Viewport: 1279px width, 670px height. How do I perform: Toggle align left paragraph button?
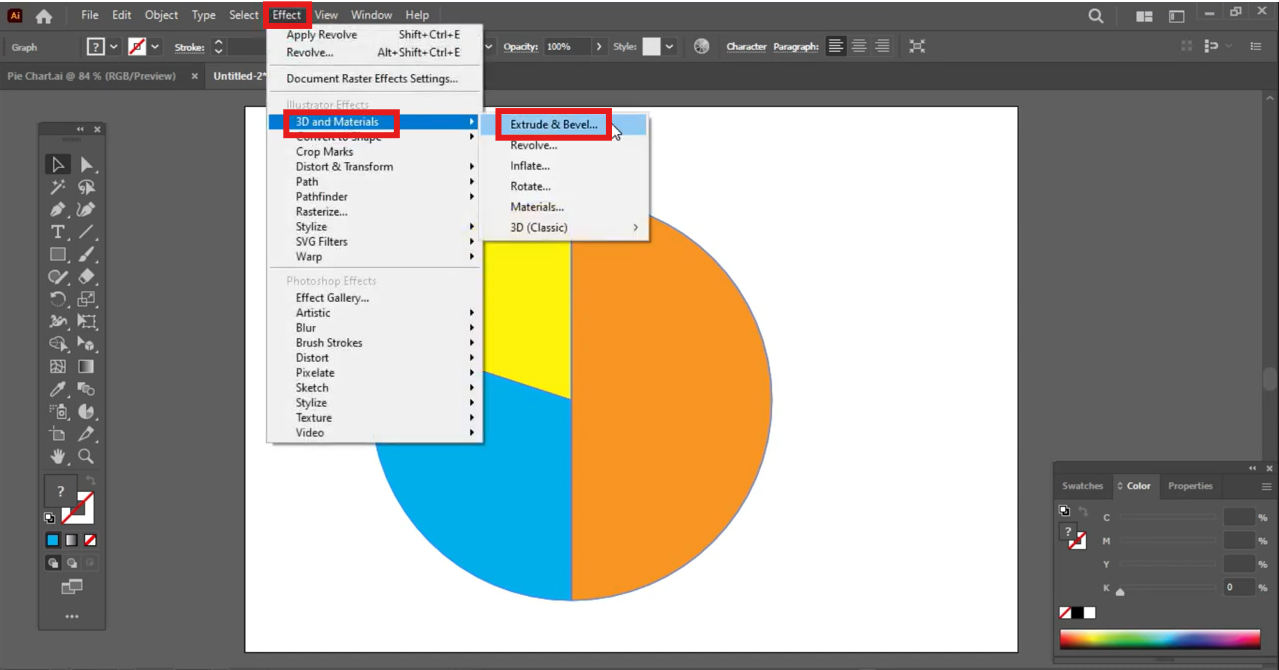[836, 46]
